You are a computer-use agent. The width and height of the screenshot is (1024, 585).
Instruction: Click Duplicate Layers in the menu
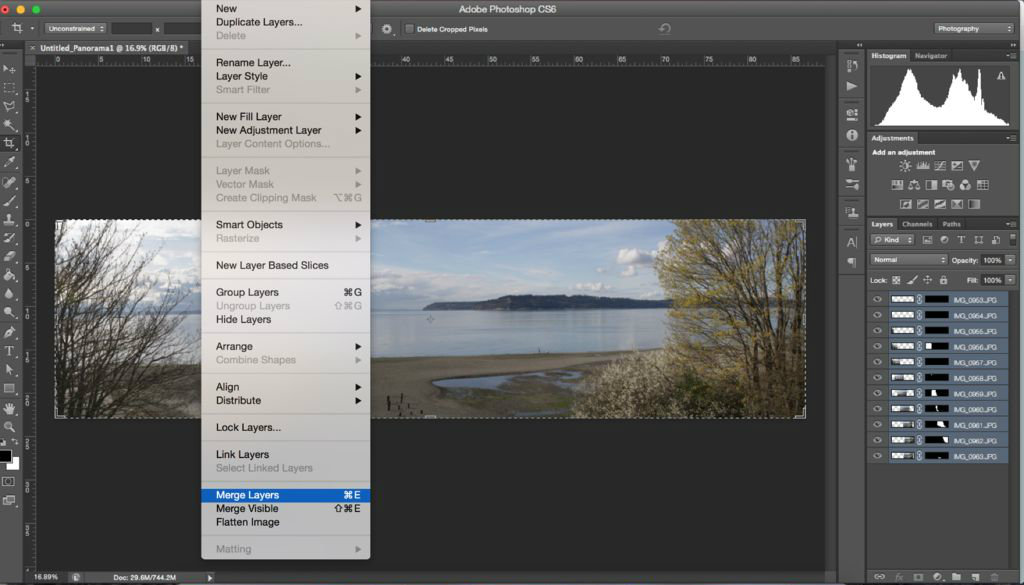(x=258, y=22)
